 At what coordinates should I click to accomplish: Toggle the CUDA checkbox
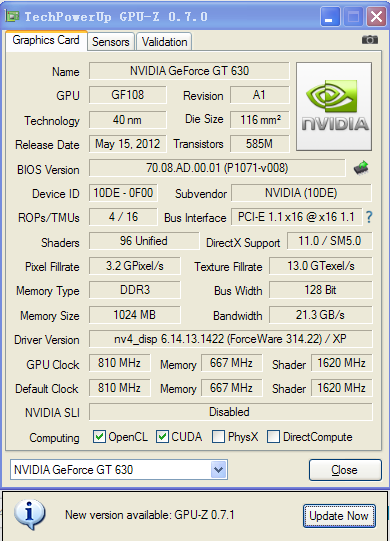(162, 437)
